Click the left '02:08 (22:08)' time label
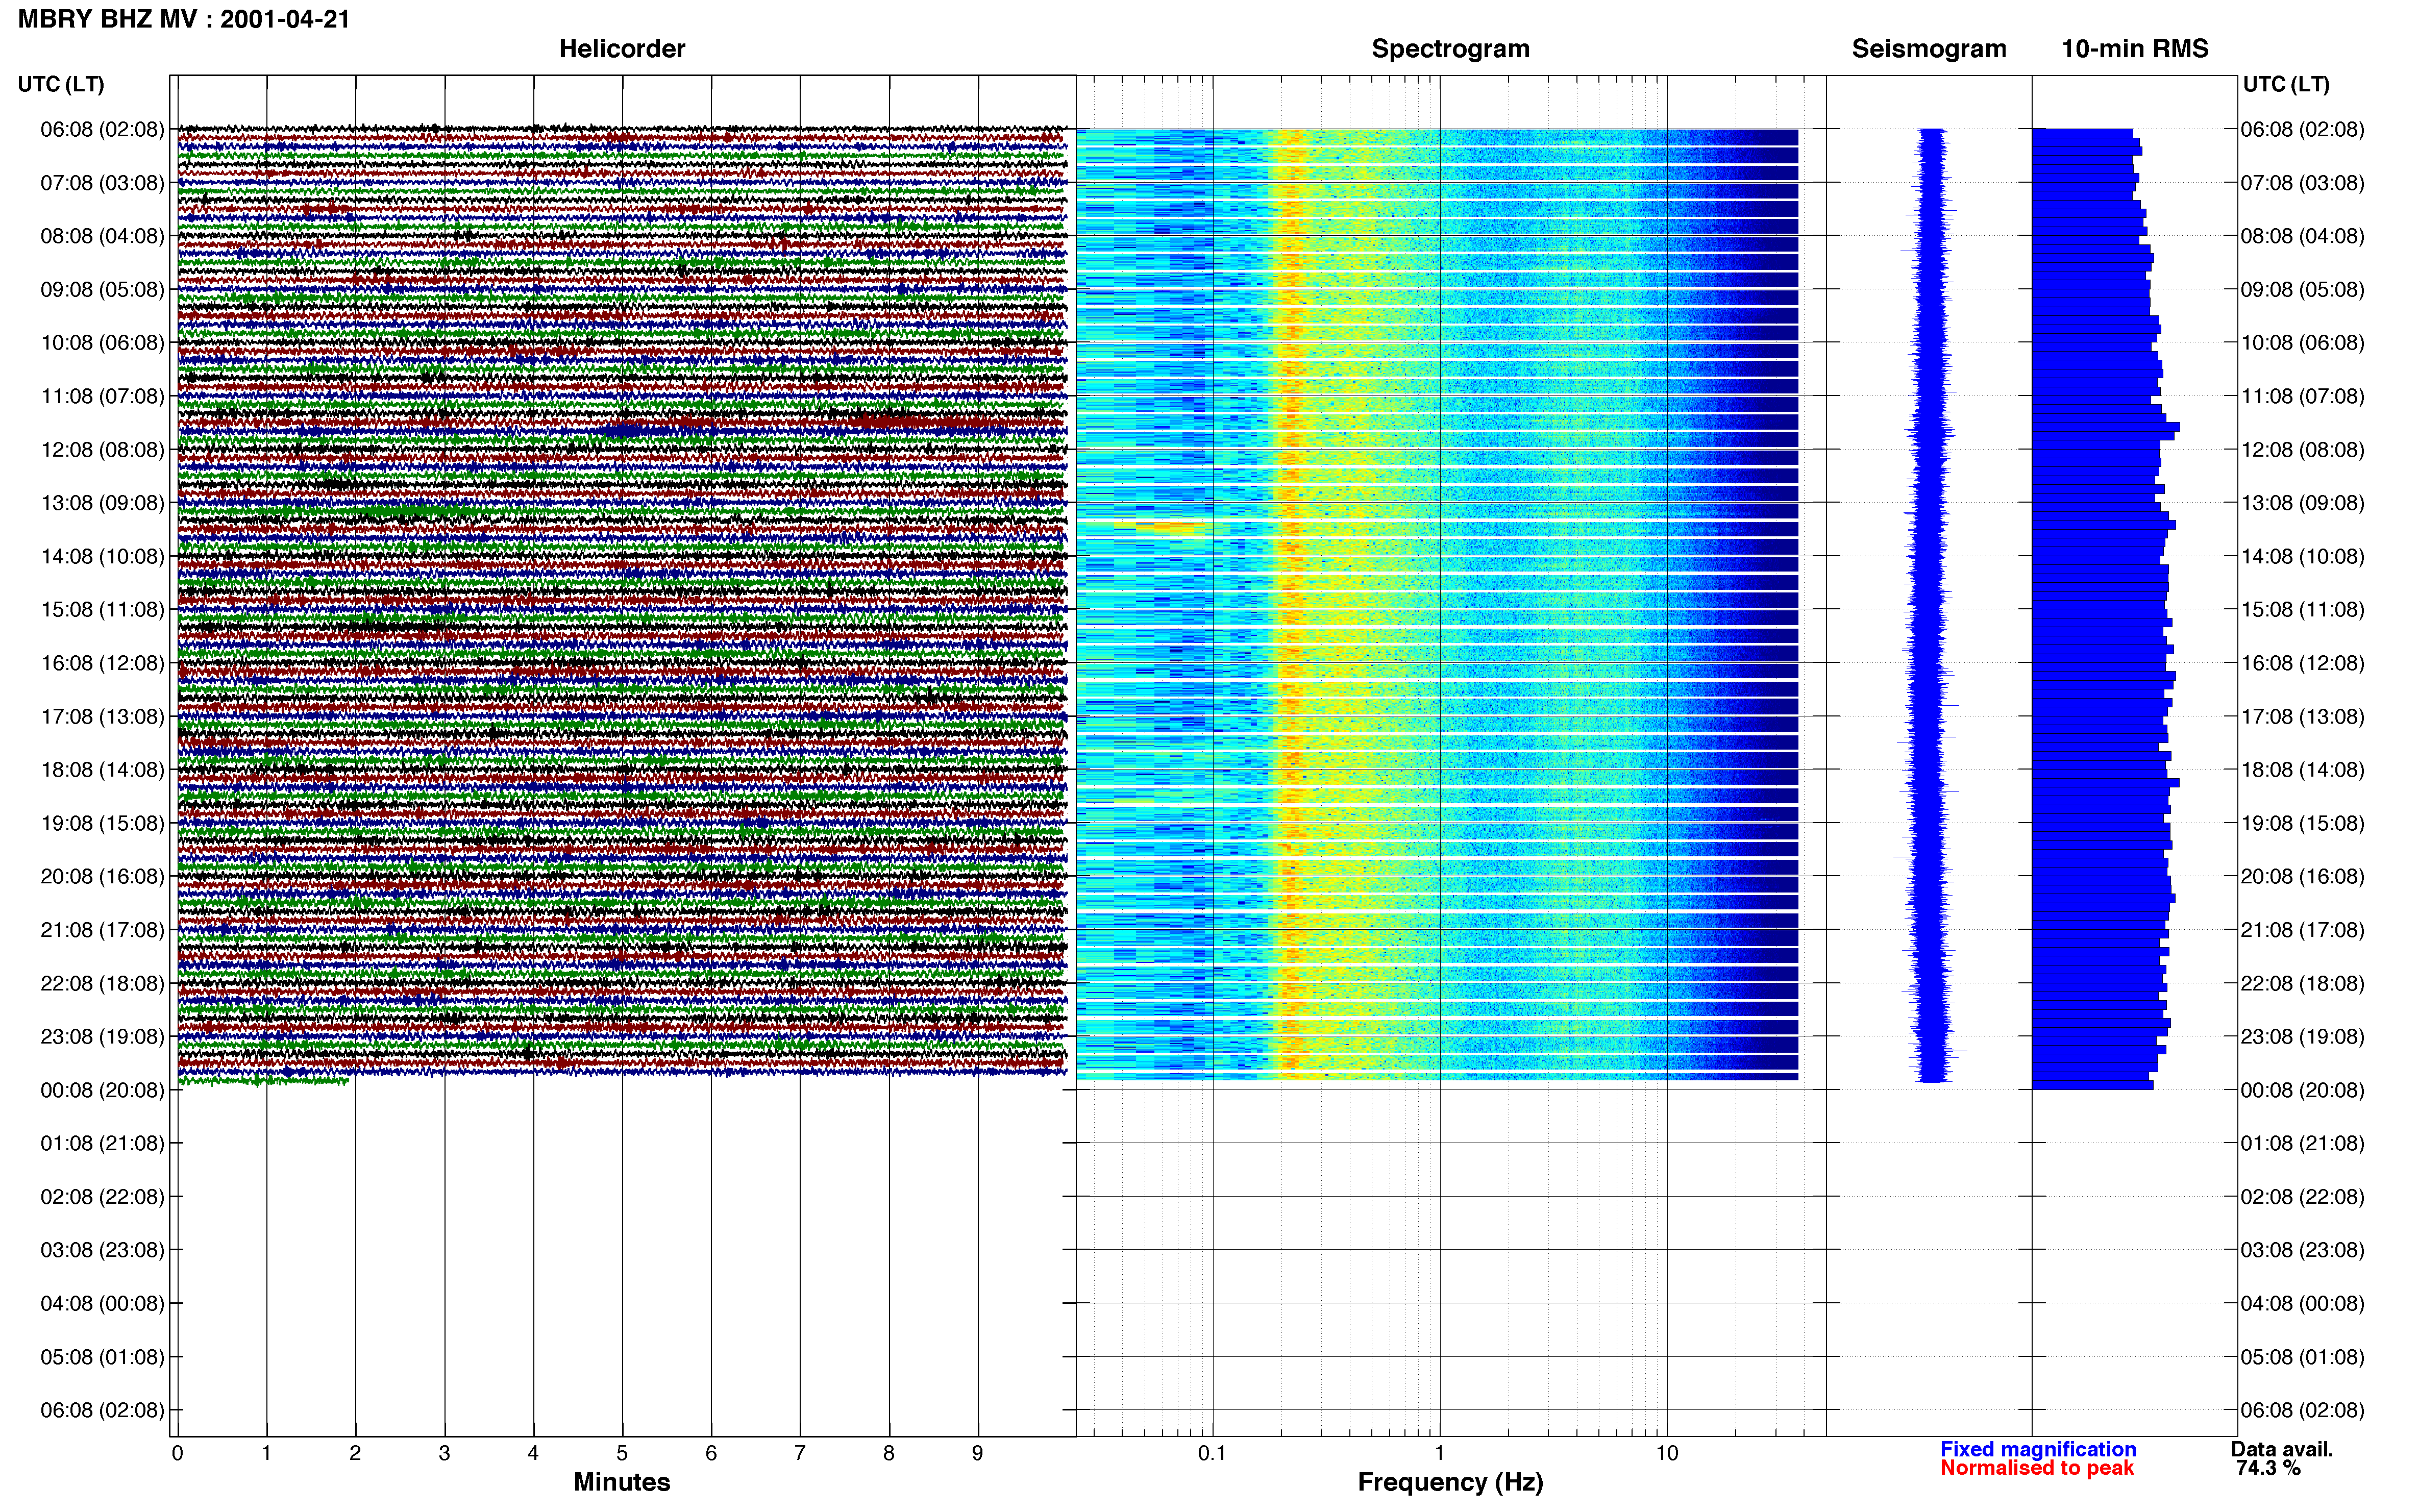This screenshot has width=2419, height=1512. [102, 1196]
